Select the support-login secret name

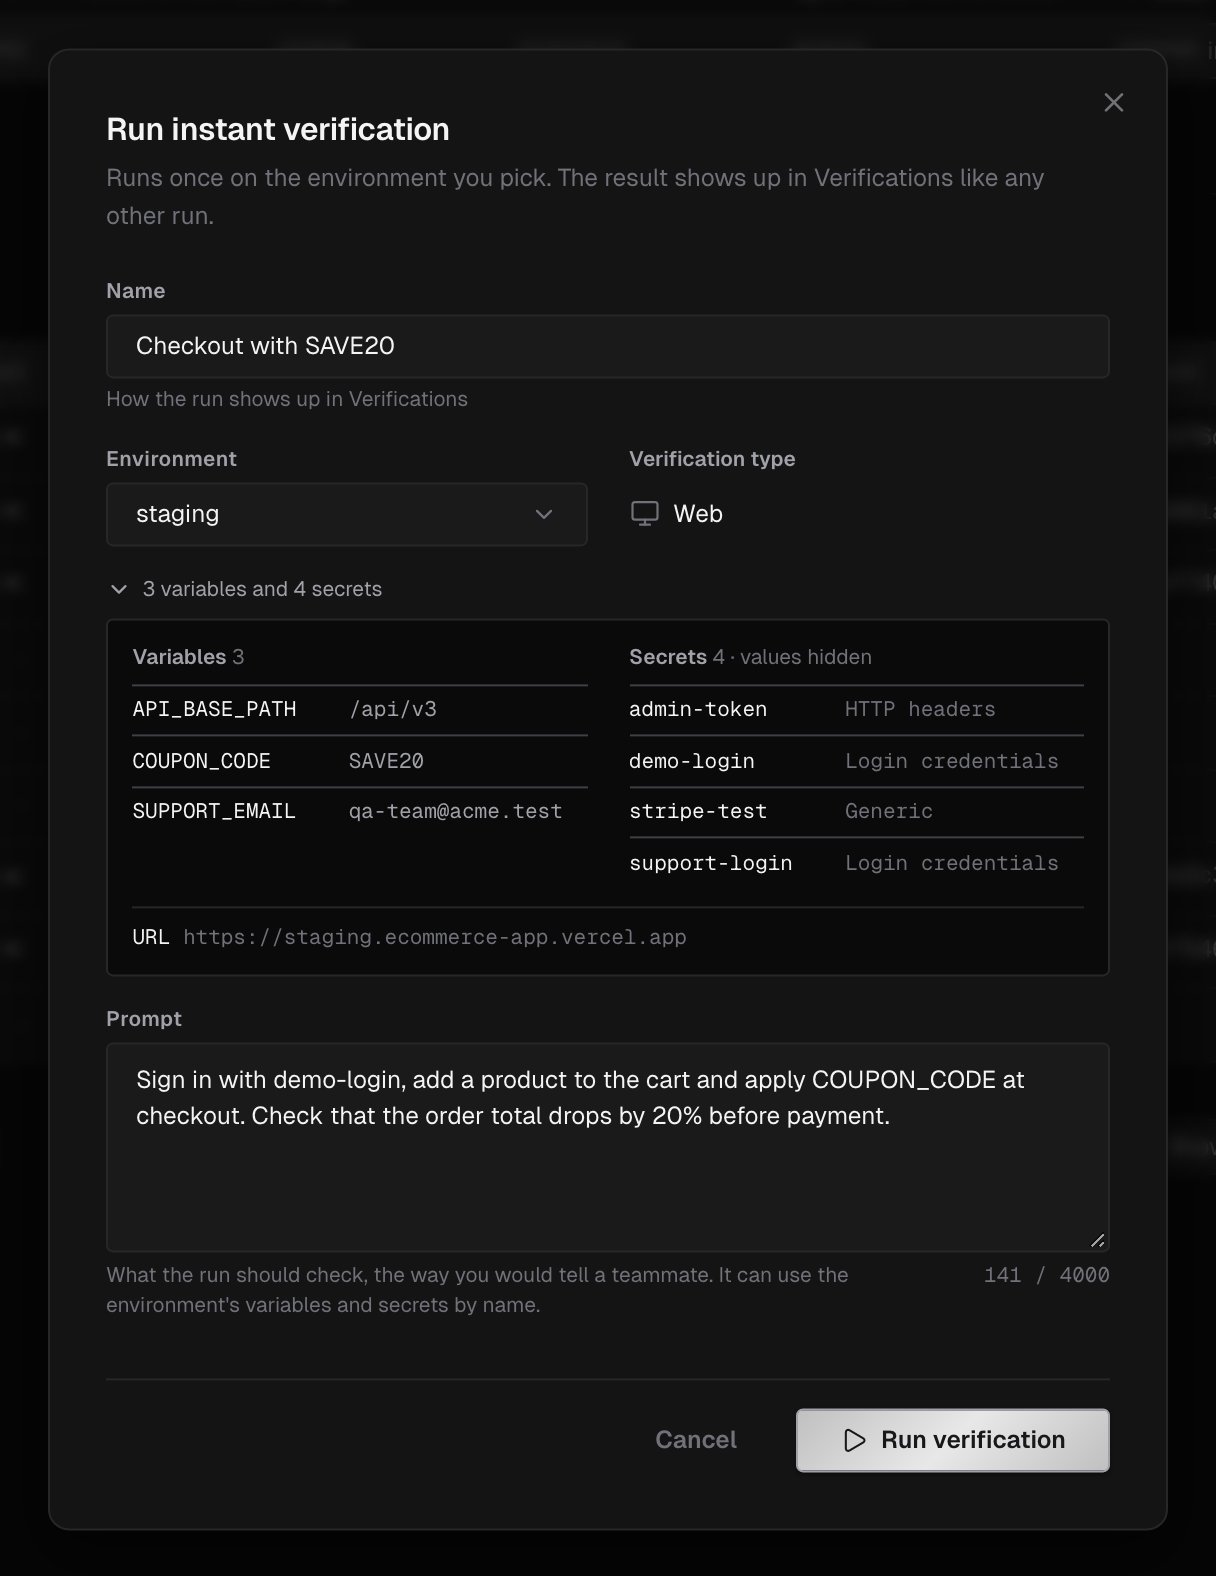pyautogui.click(x=710, y=863)
